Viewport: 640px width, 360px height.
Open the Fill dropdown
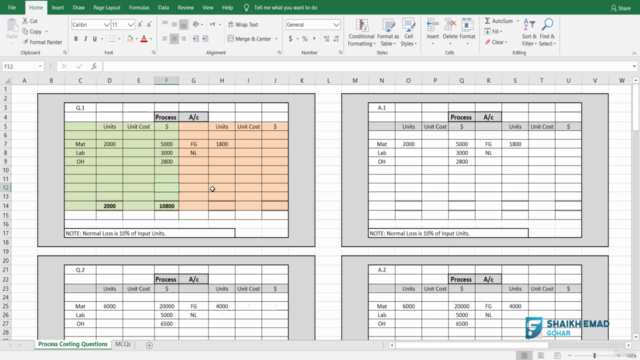click(493, 31)
